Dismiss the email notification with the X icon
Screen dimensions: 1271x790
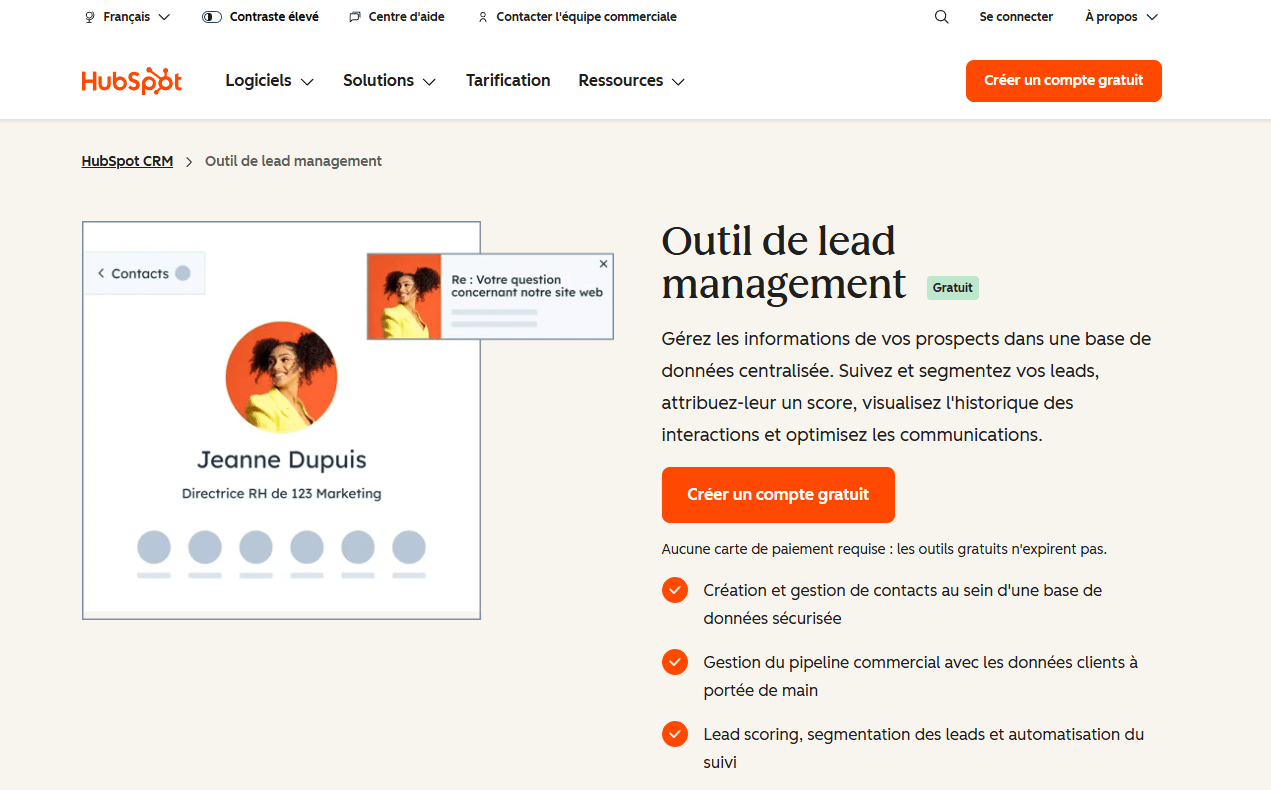tap(602, 263)
